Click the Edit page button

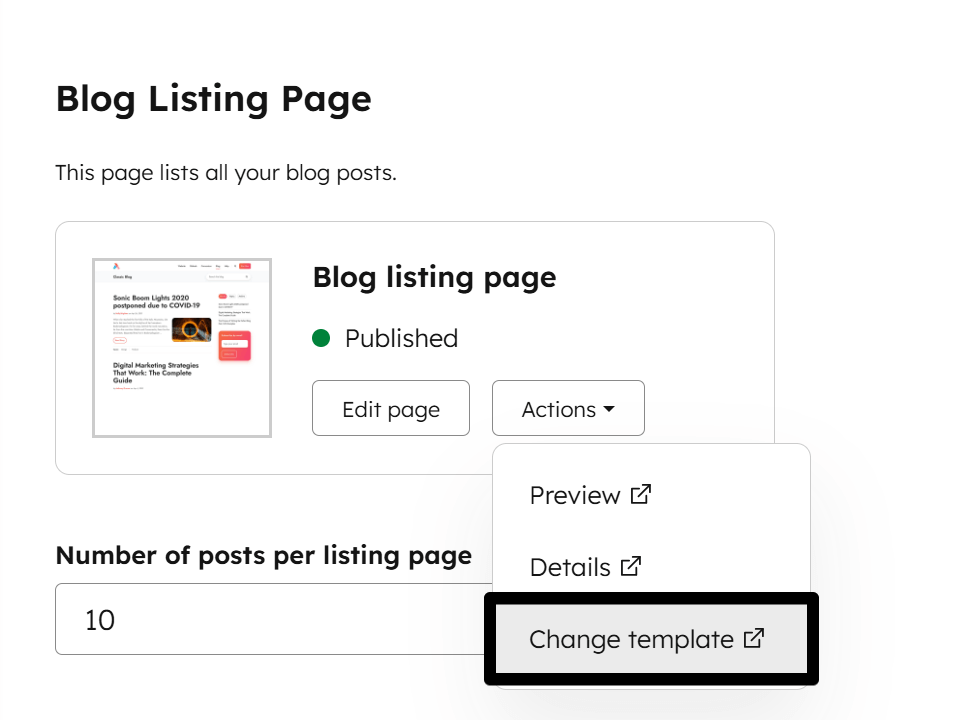pyautogui.click(x=390, y=408)
